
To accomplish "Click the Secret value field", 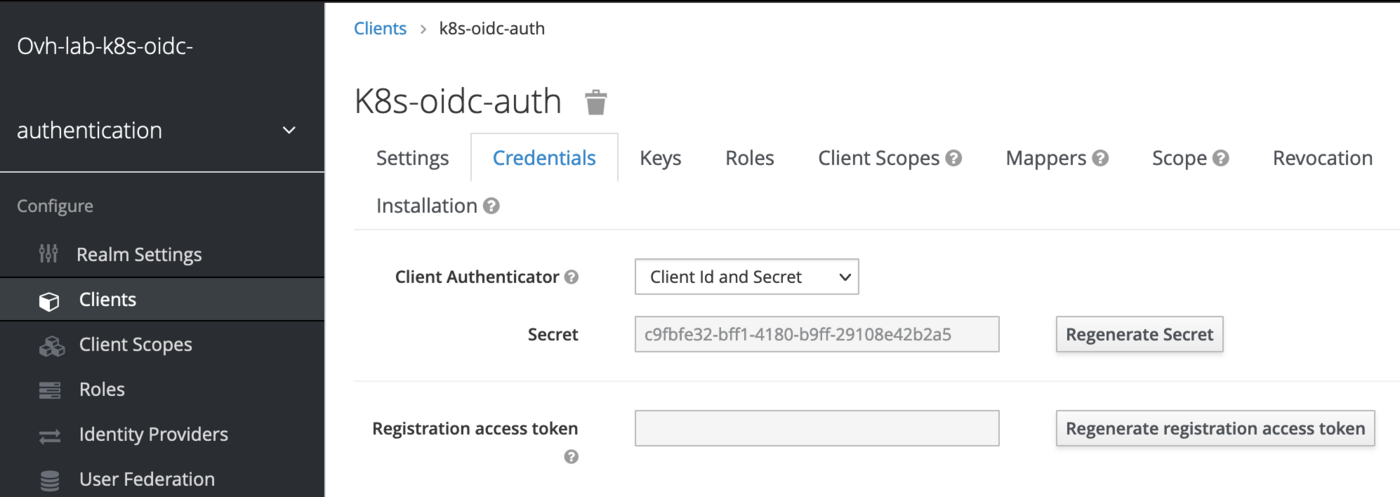I will click(816, 334).
